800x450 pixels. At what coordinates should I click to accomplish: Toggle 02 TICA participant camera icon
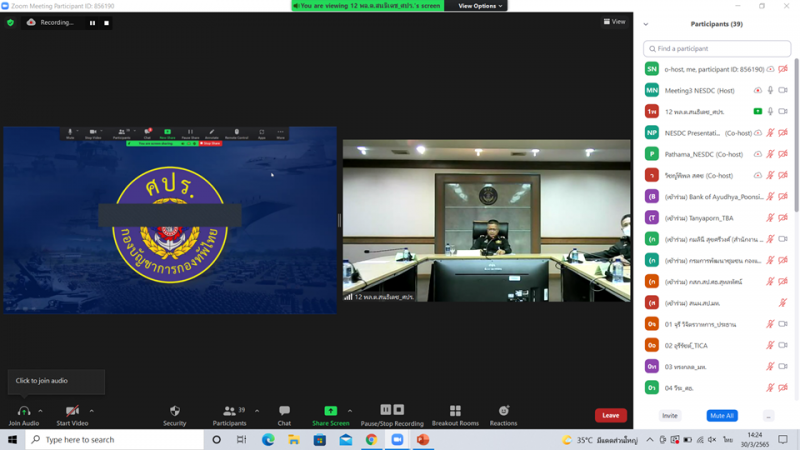783,345
